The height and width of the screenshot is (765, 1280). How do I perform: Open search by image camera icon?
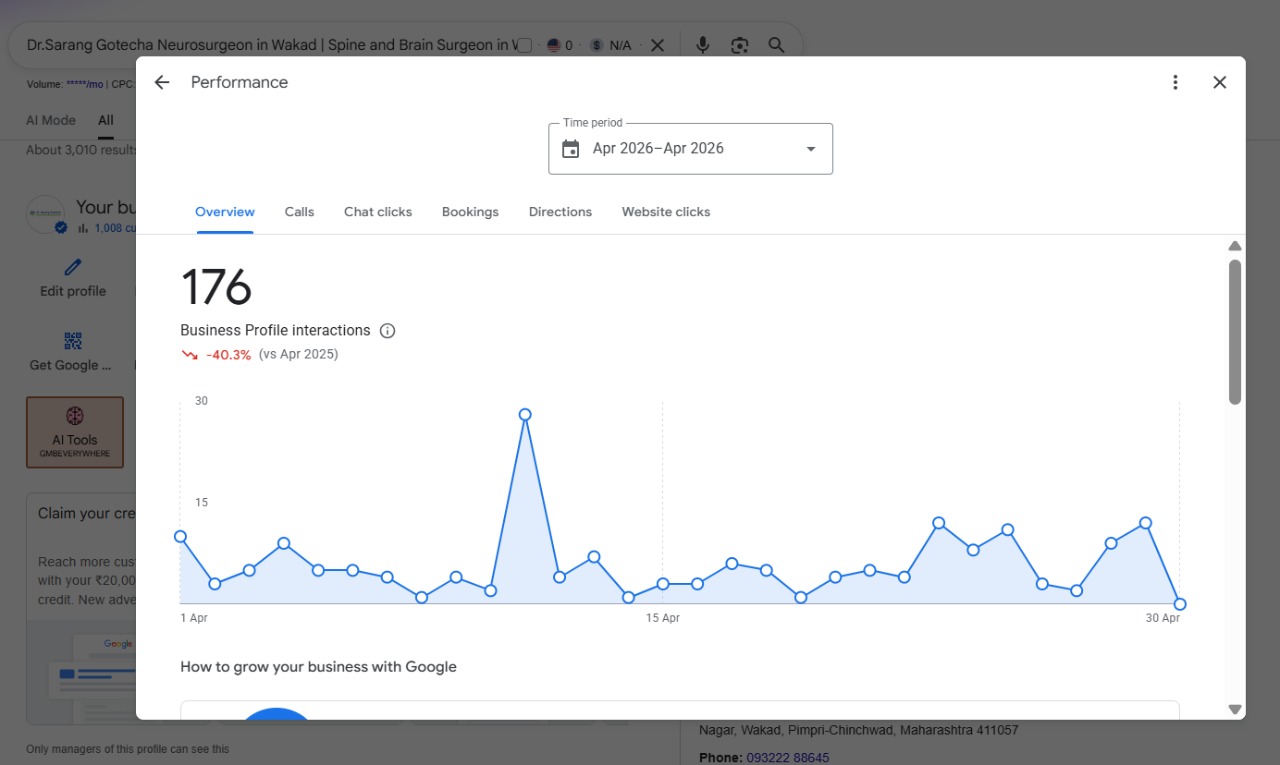[739, 45]
